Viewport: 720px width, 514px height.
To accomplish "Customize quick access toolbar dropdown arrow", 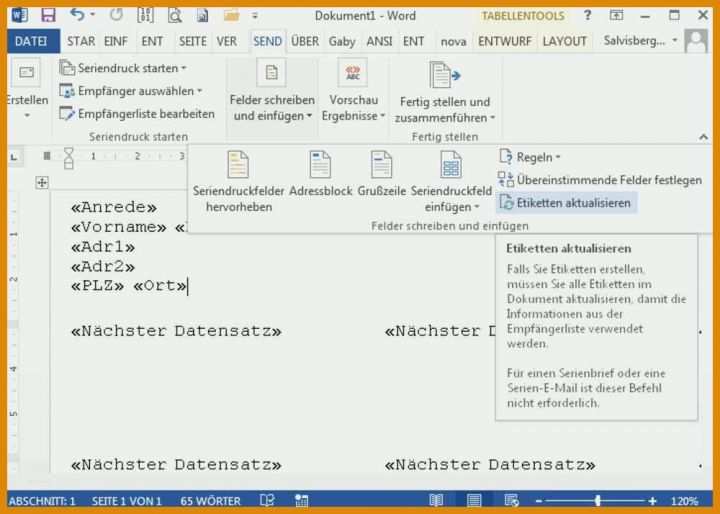I will 255,16.
